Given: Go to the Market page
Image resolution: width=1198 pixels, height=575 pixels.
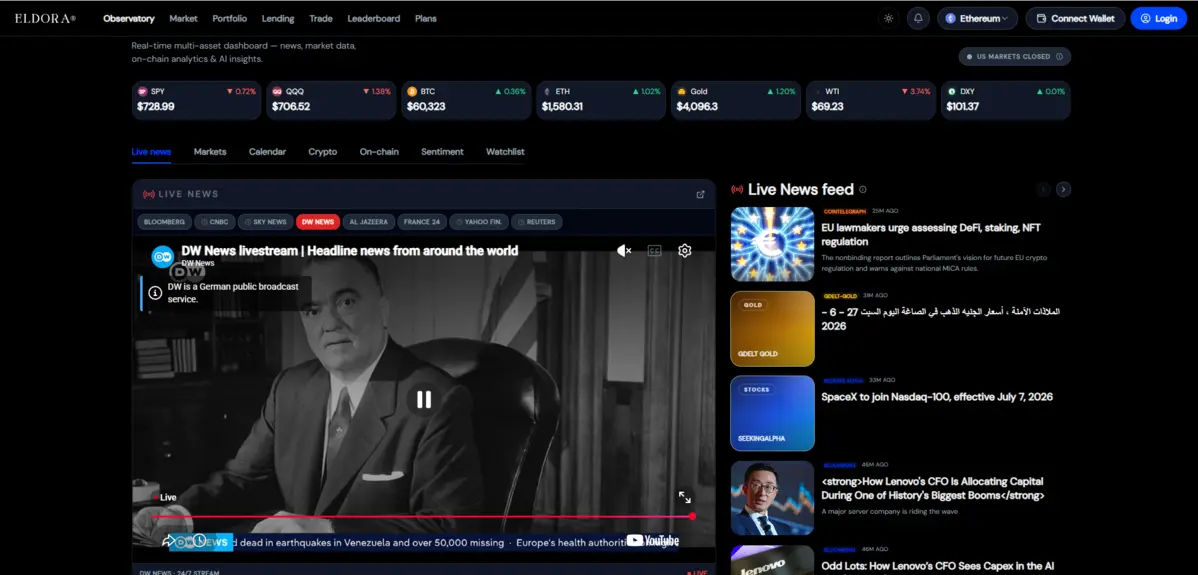Looking at the screenshot, I should [x=183, y=18].
